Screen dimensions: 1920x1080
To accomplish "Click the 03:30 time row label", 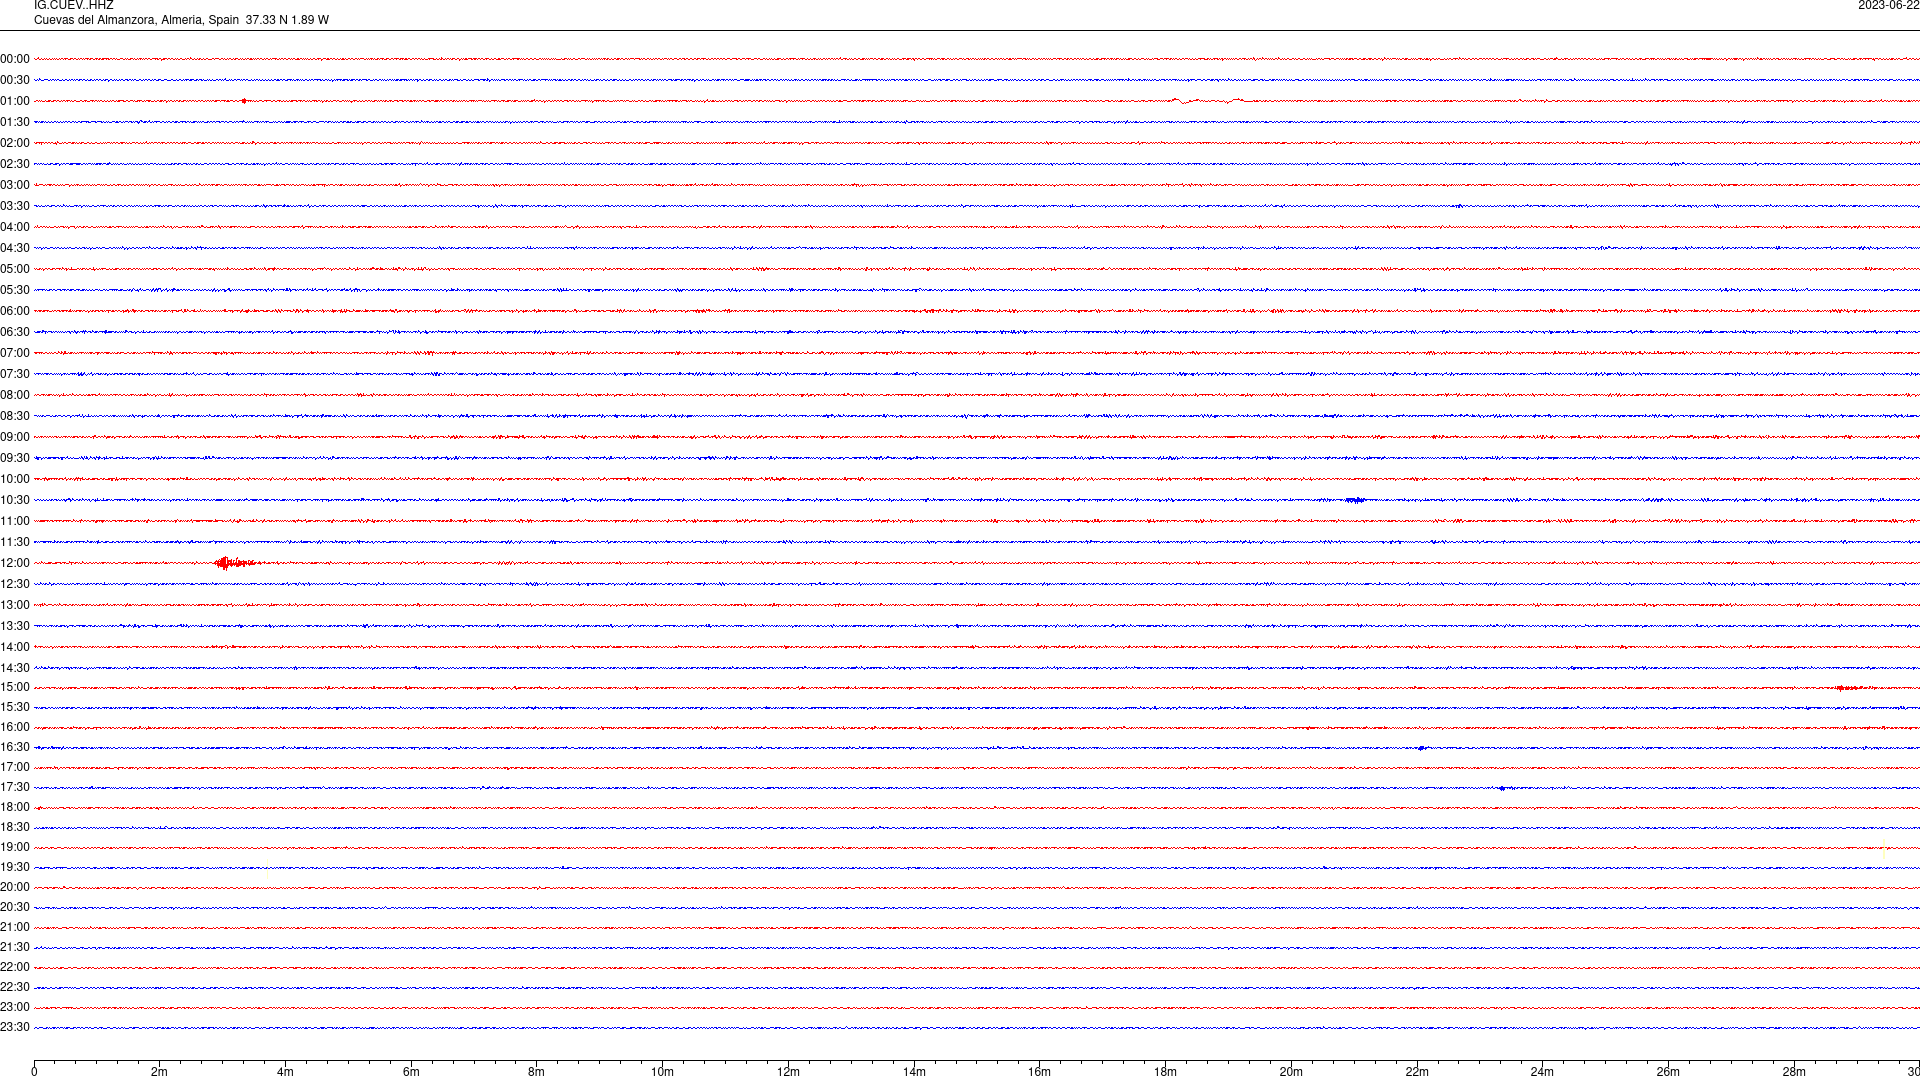I will coord(15,206).
